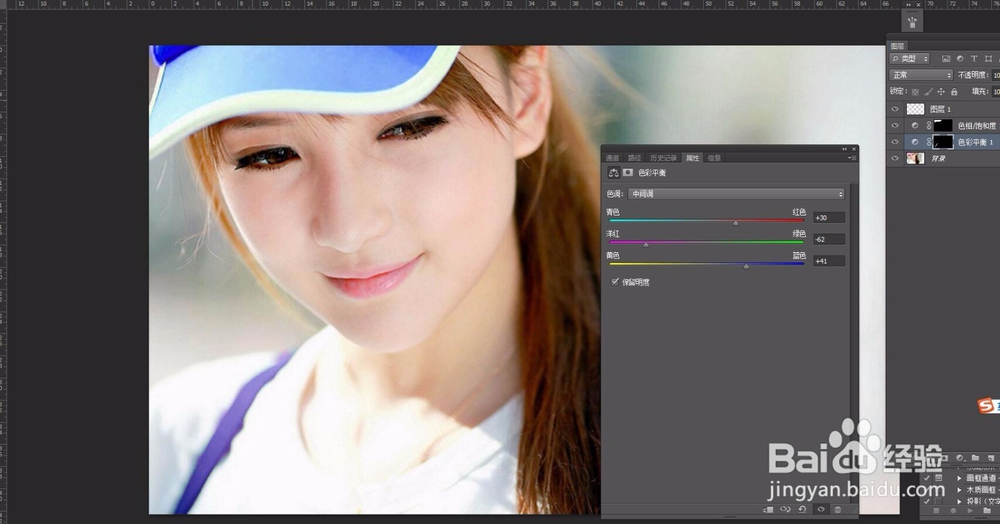Create new action set folder icon
The height and width of the screenshot is (524, 1000).
point(987,511)
